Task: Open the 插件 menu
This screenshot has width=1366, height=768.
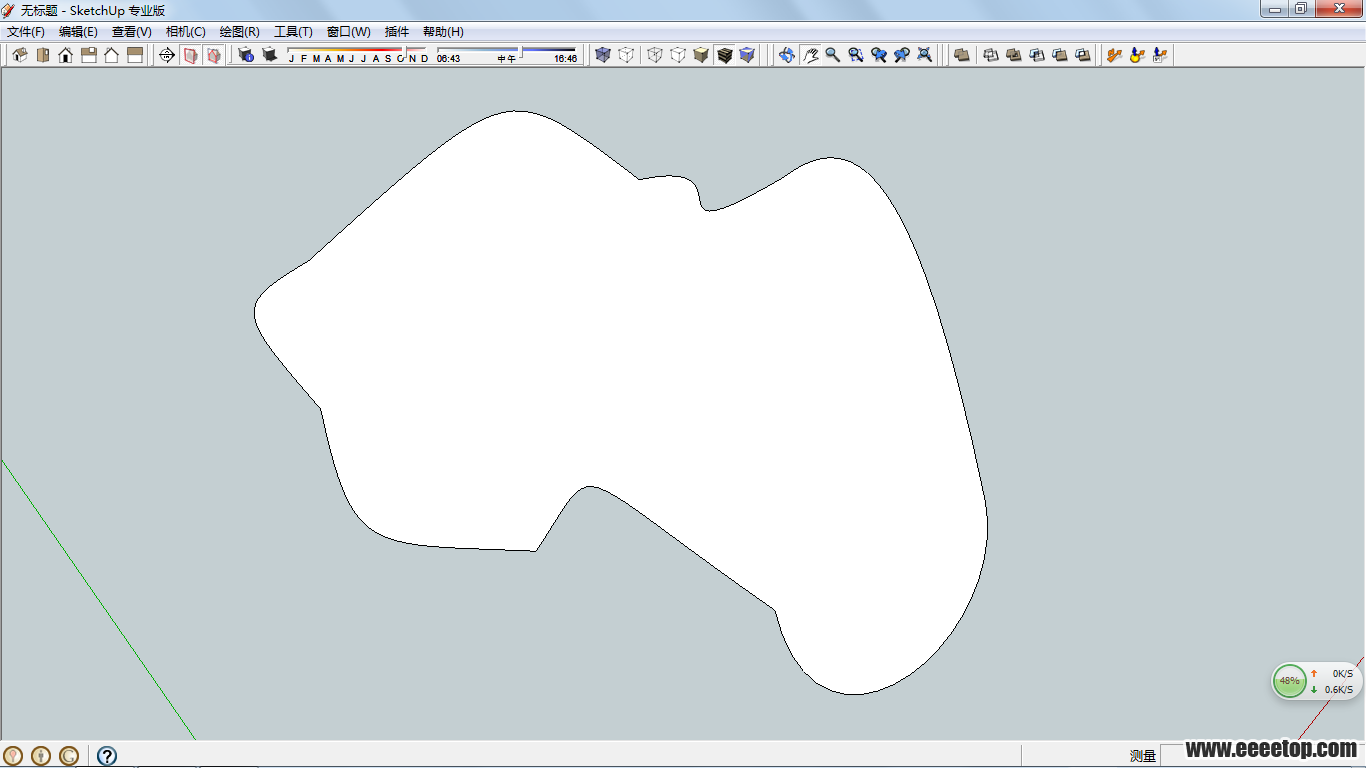Action: [397, 32]
